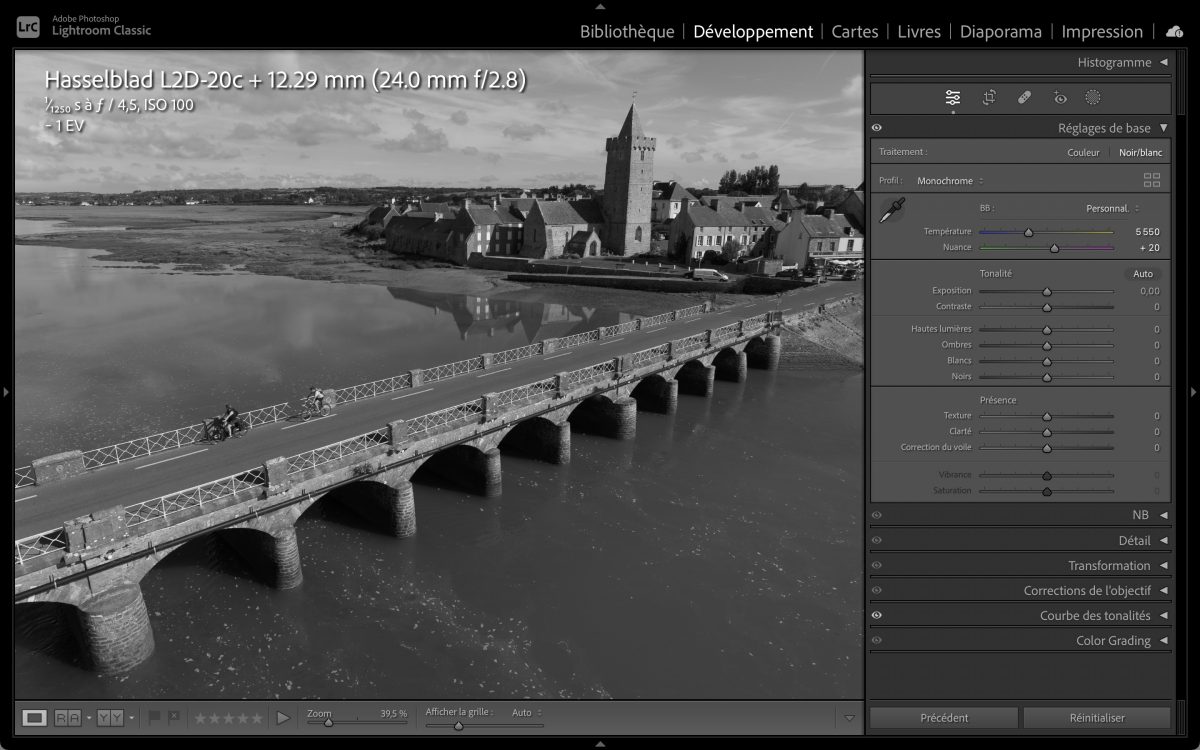Click the Réinitialiser button
The width and height of the screenshot is (1200, 750).
pyautogui.click(x=1097, y=717)
